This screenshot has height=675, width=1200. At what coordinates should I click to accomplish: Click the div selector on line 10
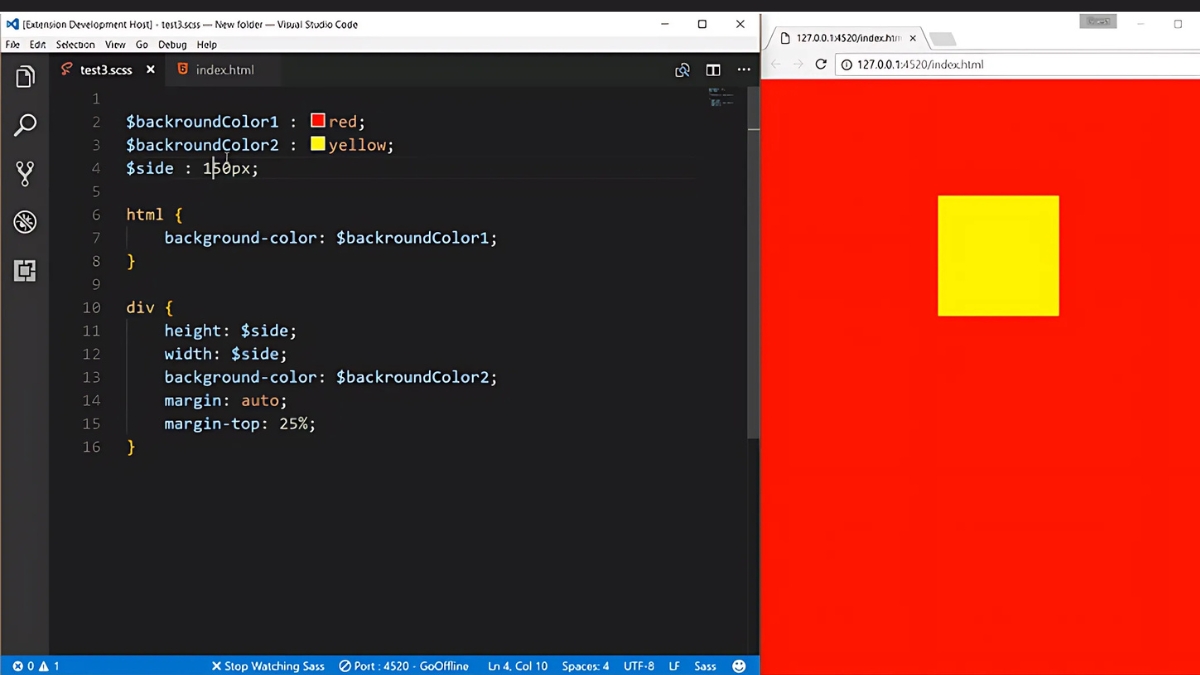(x=140, y=307)
